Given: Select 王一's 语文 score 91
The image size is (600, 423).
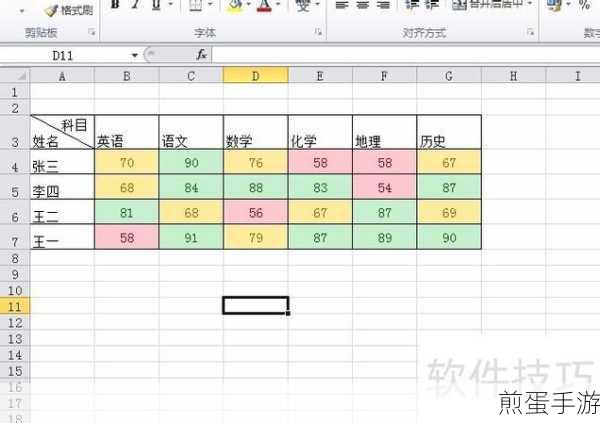Looking at the screenshot, I should [191, 237].
